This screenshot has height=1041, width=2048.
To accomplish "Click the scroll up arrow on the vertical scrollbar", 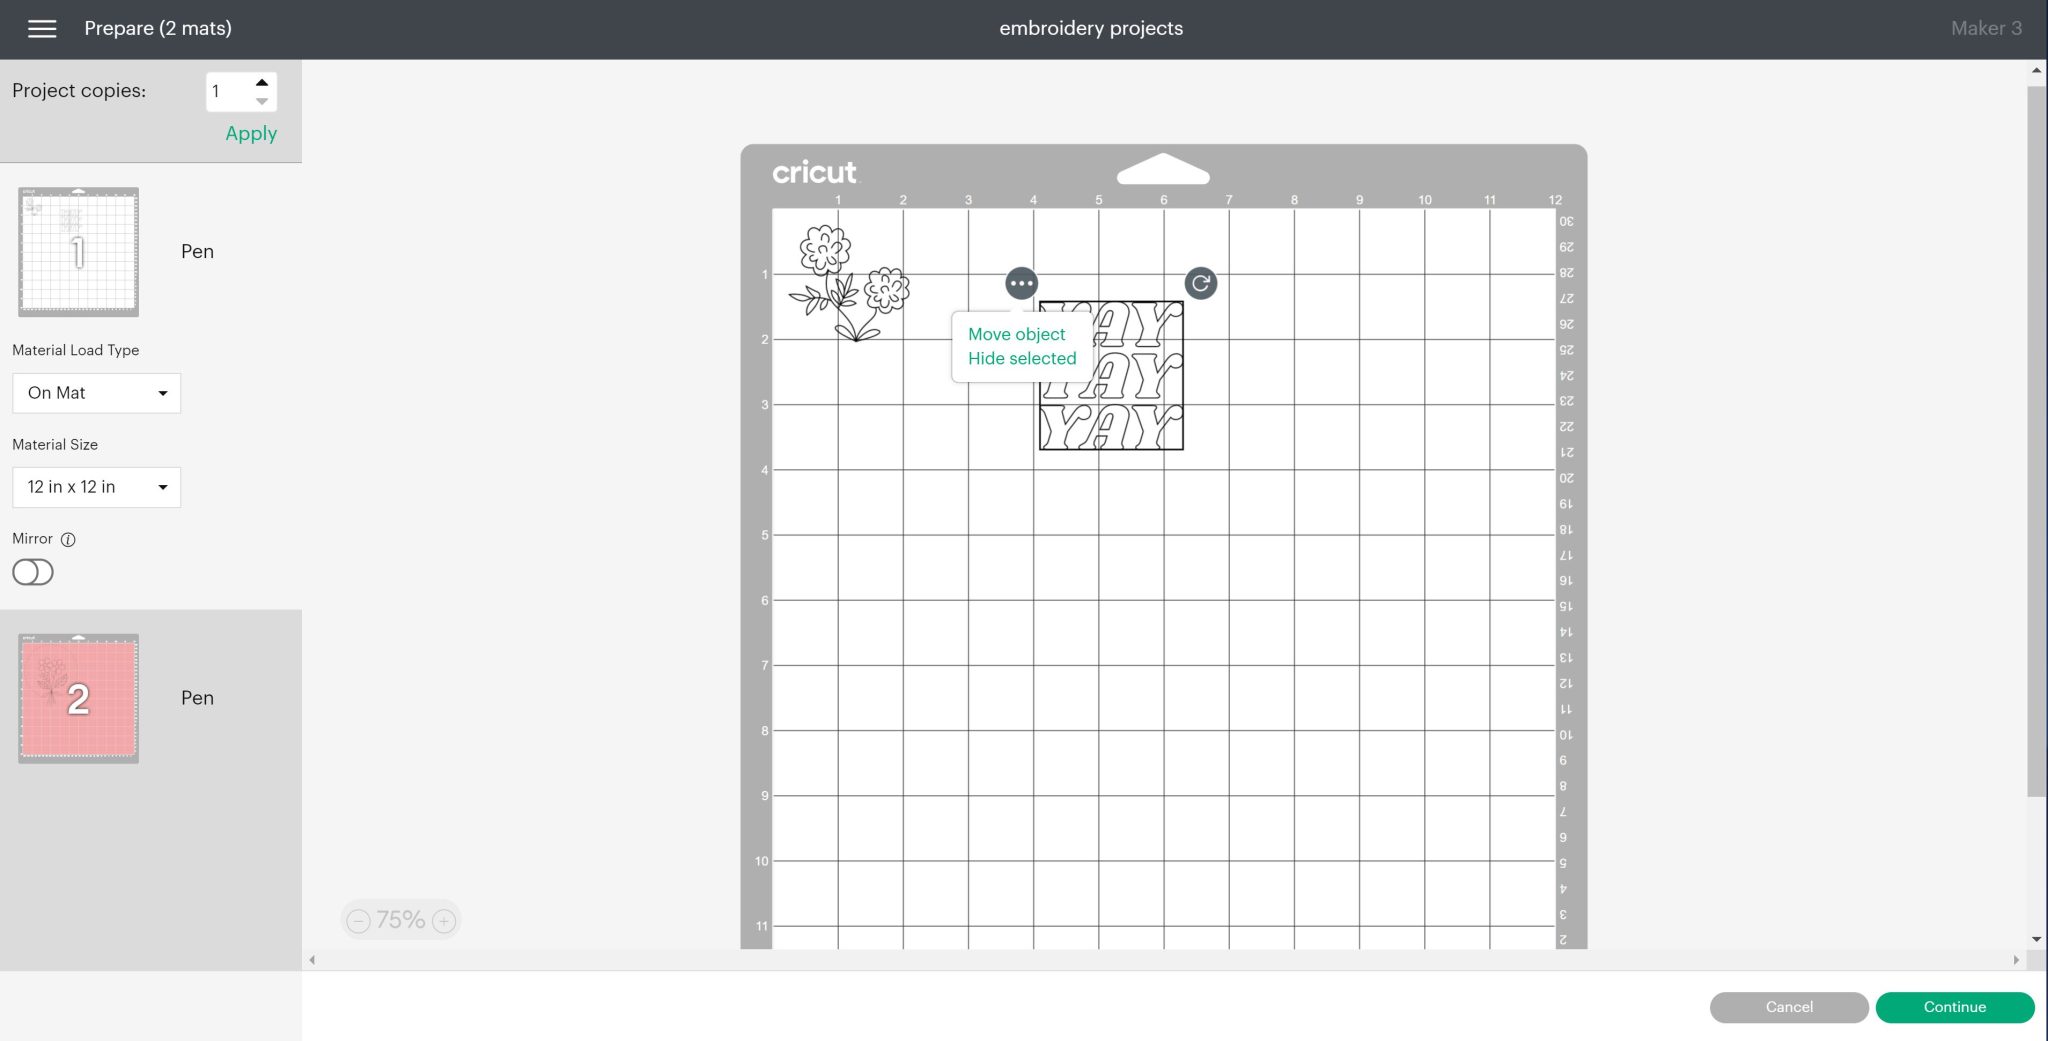I will point(2037,71).
